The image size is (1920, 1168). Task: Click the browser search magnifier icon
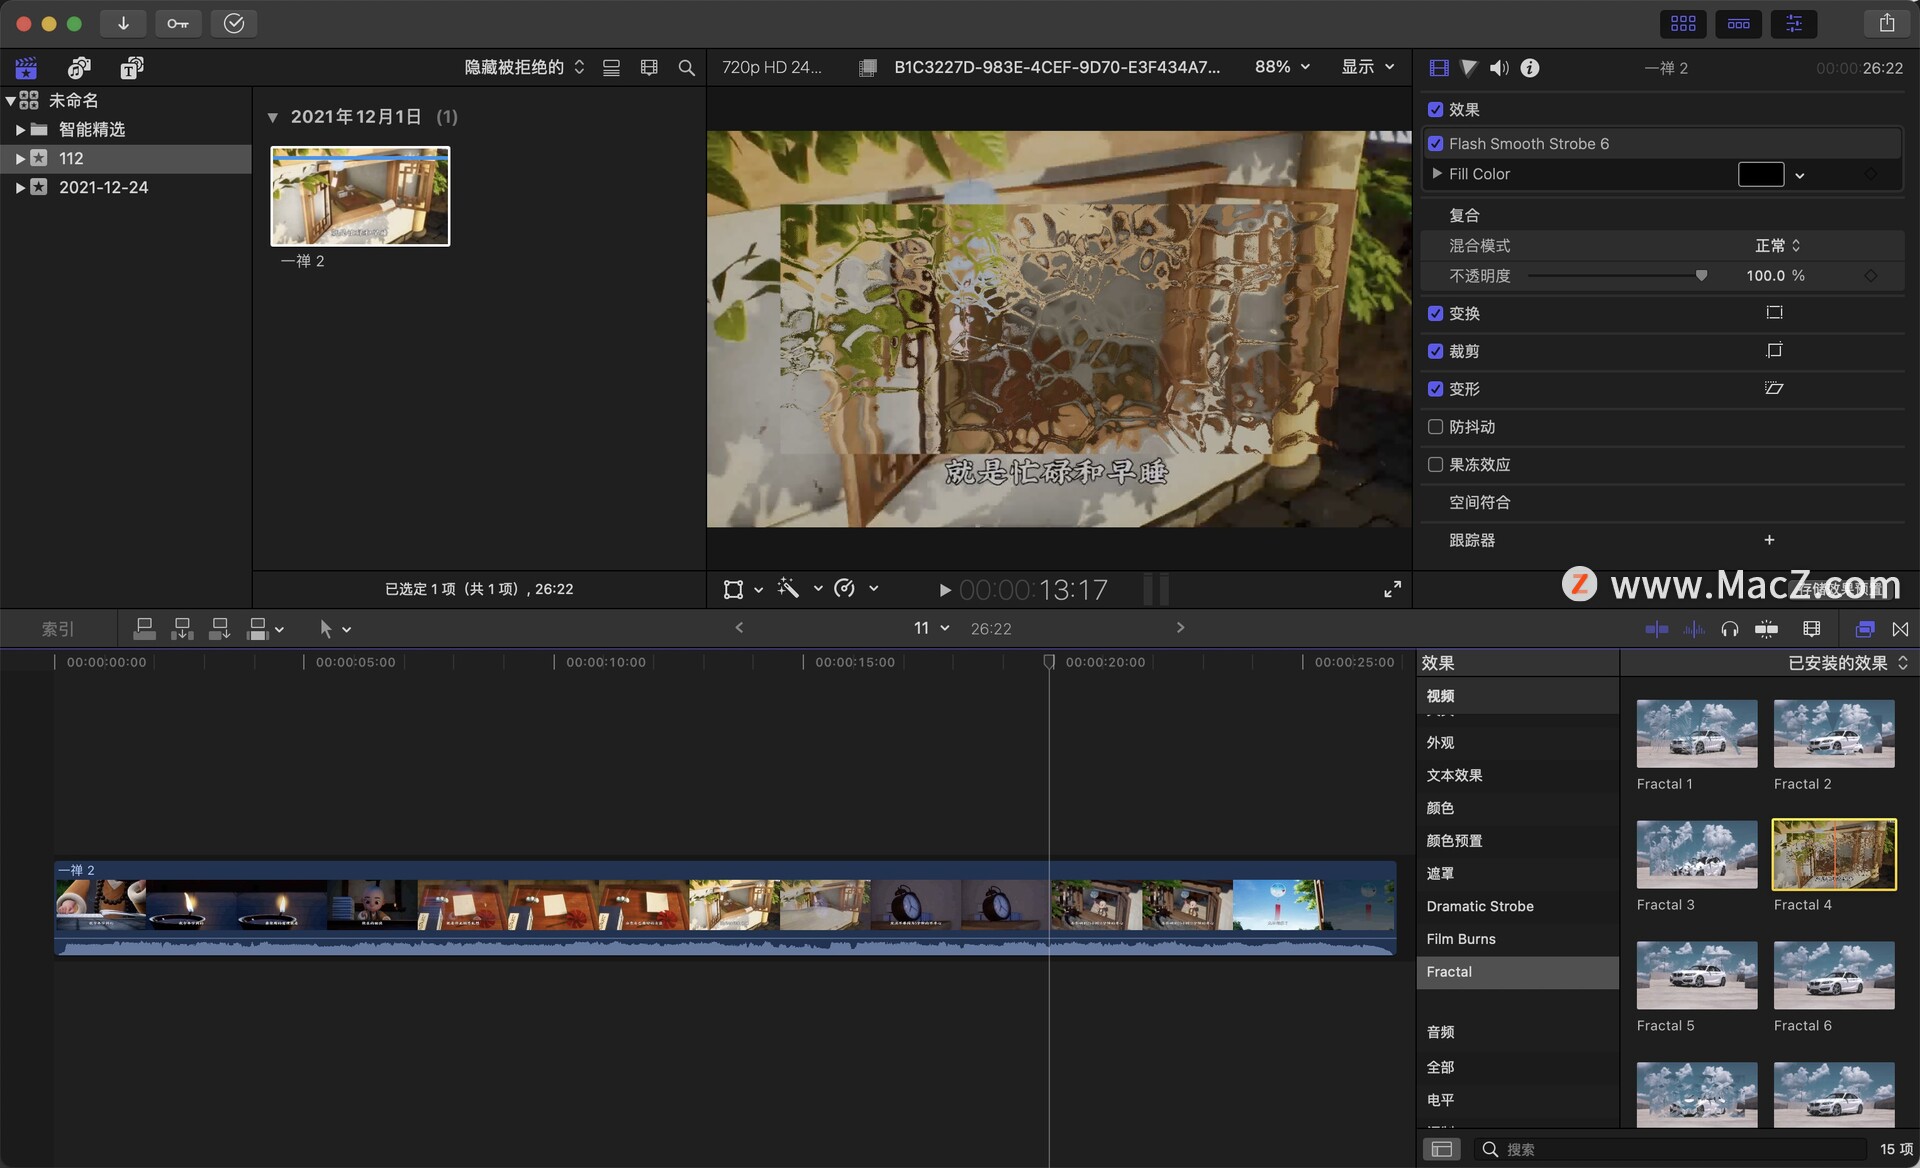[686, 68]
